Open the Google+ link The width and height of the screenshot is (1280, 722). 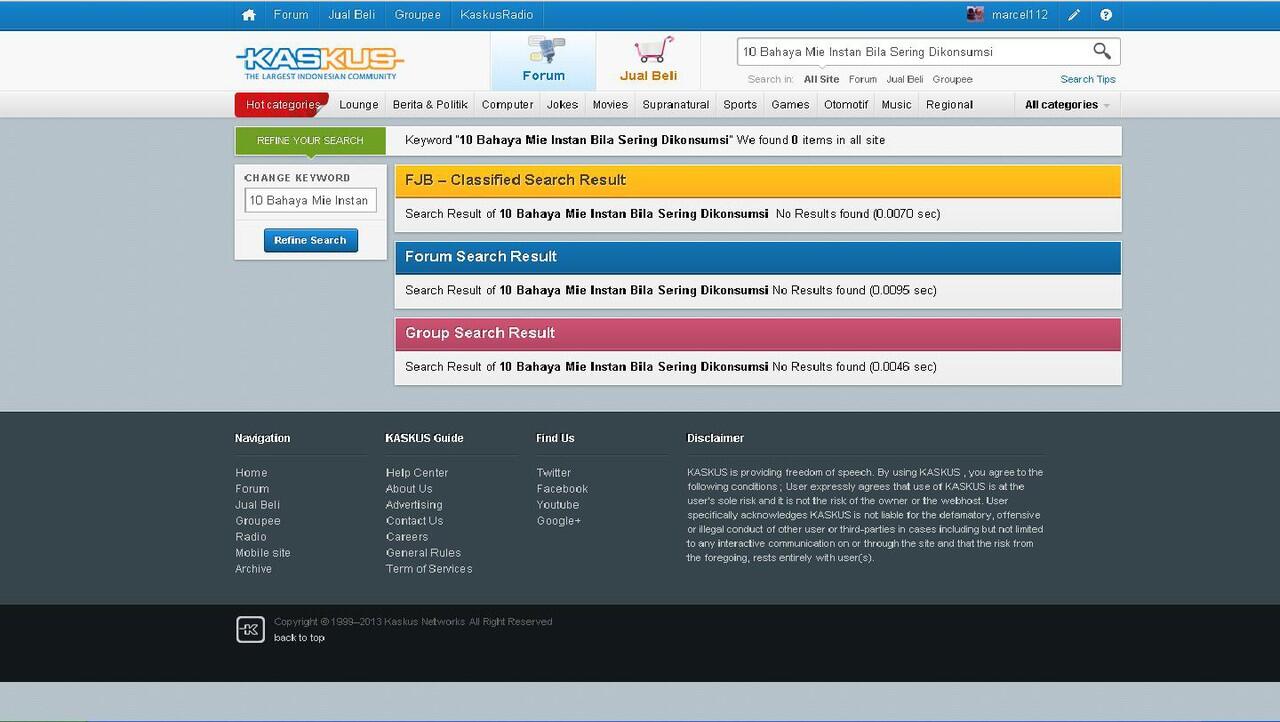(559, 521)
